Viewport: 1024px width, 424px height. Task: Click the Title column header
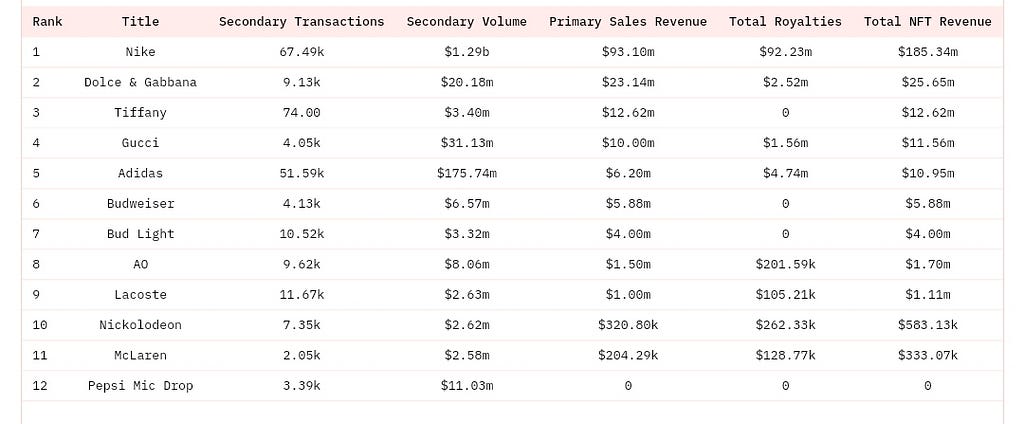coord(140,22)
